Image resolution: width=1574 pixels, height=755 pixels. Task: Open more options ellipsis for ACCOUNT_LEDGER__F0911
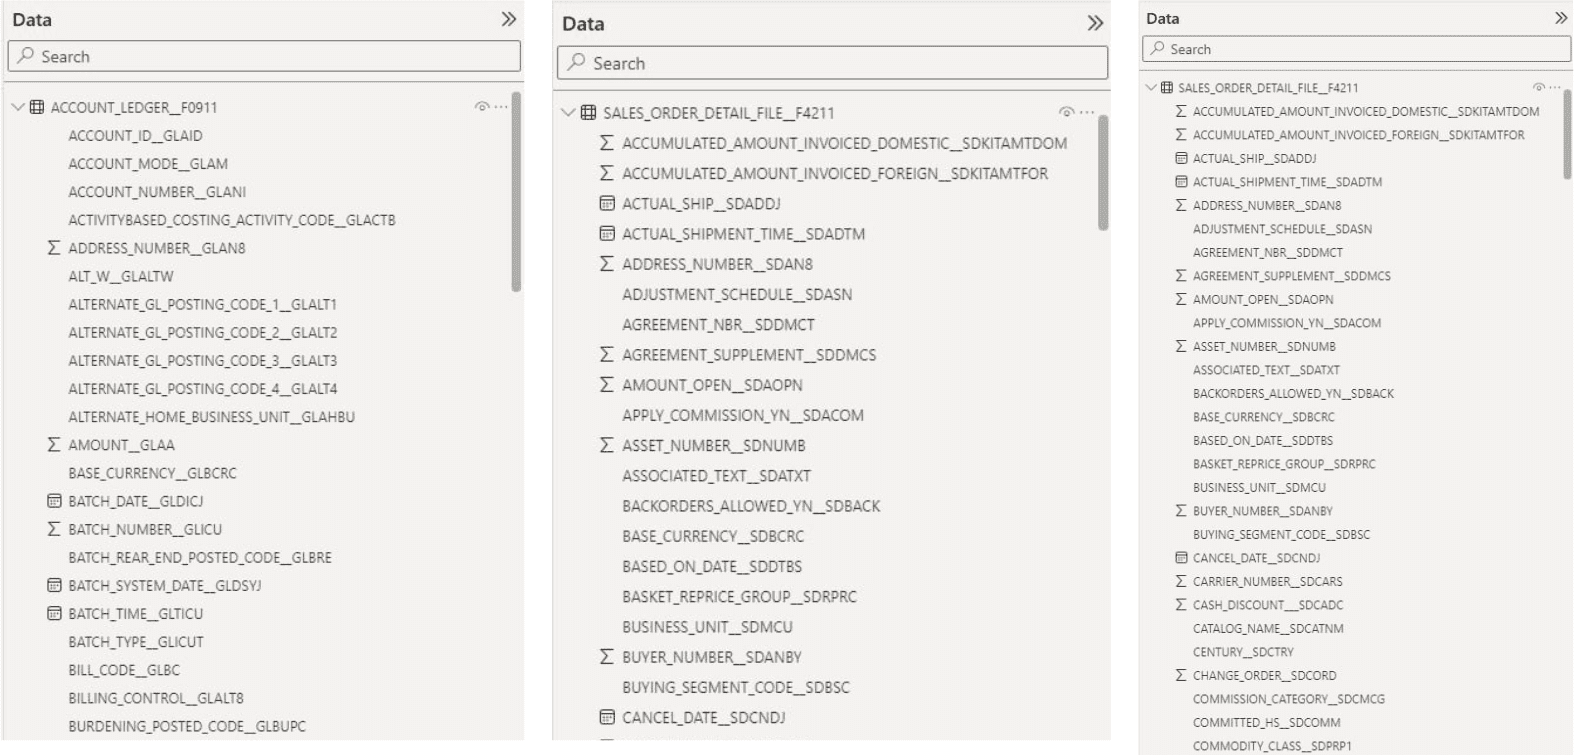click(x=501, y=107)
